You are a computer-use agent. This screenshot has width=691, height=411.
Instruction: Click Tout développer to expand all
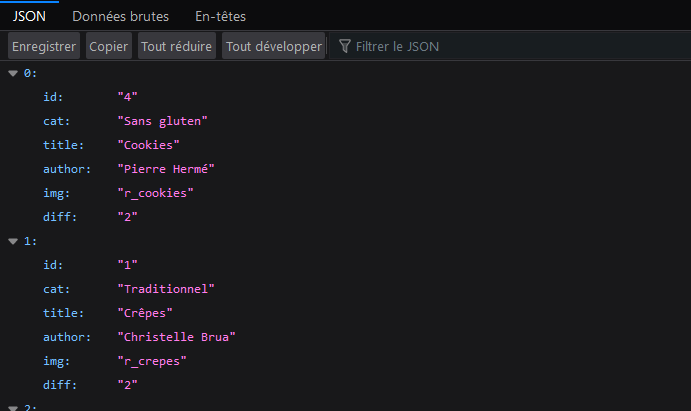[273, 47]
